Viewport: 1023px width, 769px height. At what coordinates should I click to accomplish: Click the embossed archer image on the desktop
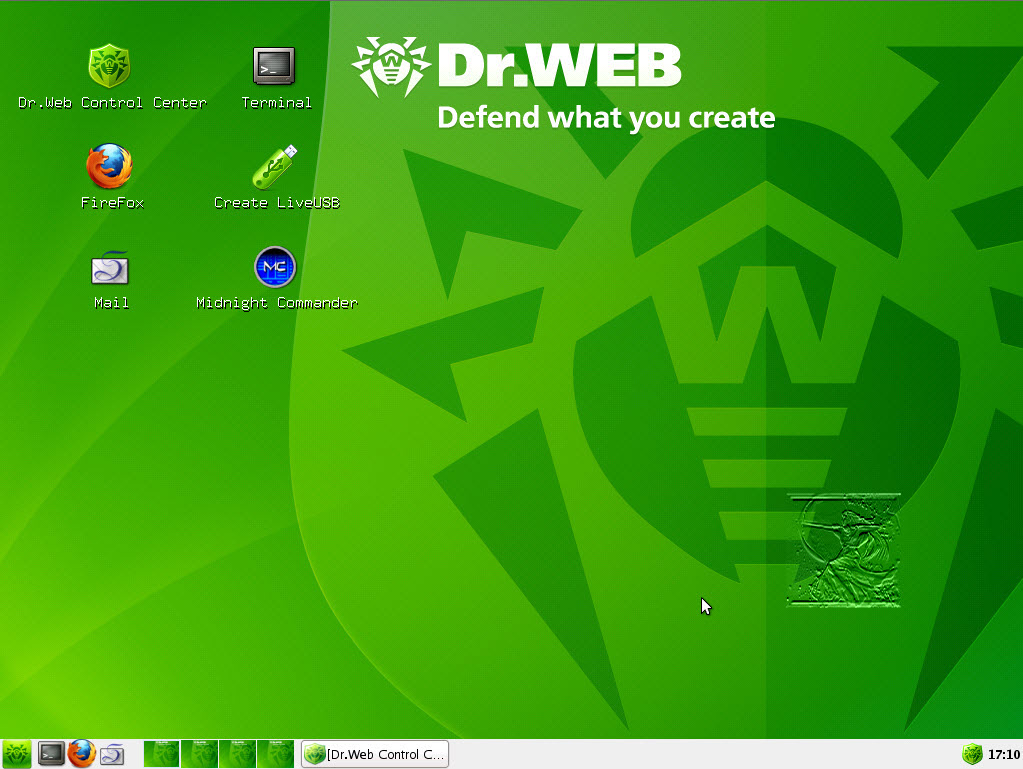(844, 550)
